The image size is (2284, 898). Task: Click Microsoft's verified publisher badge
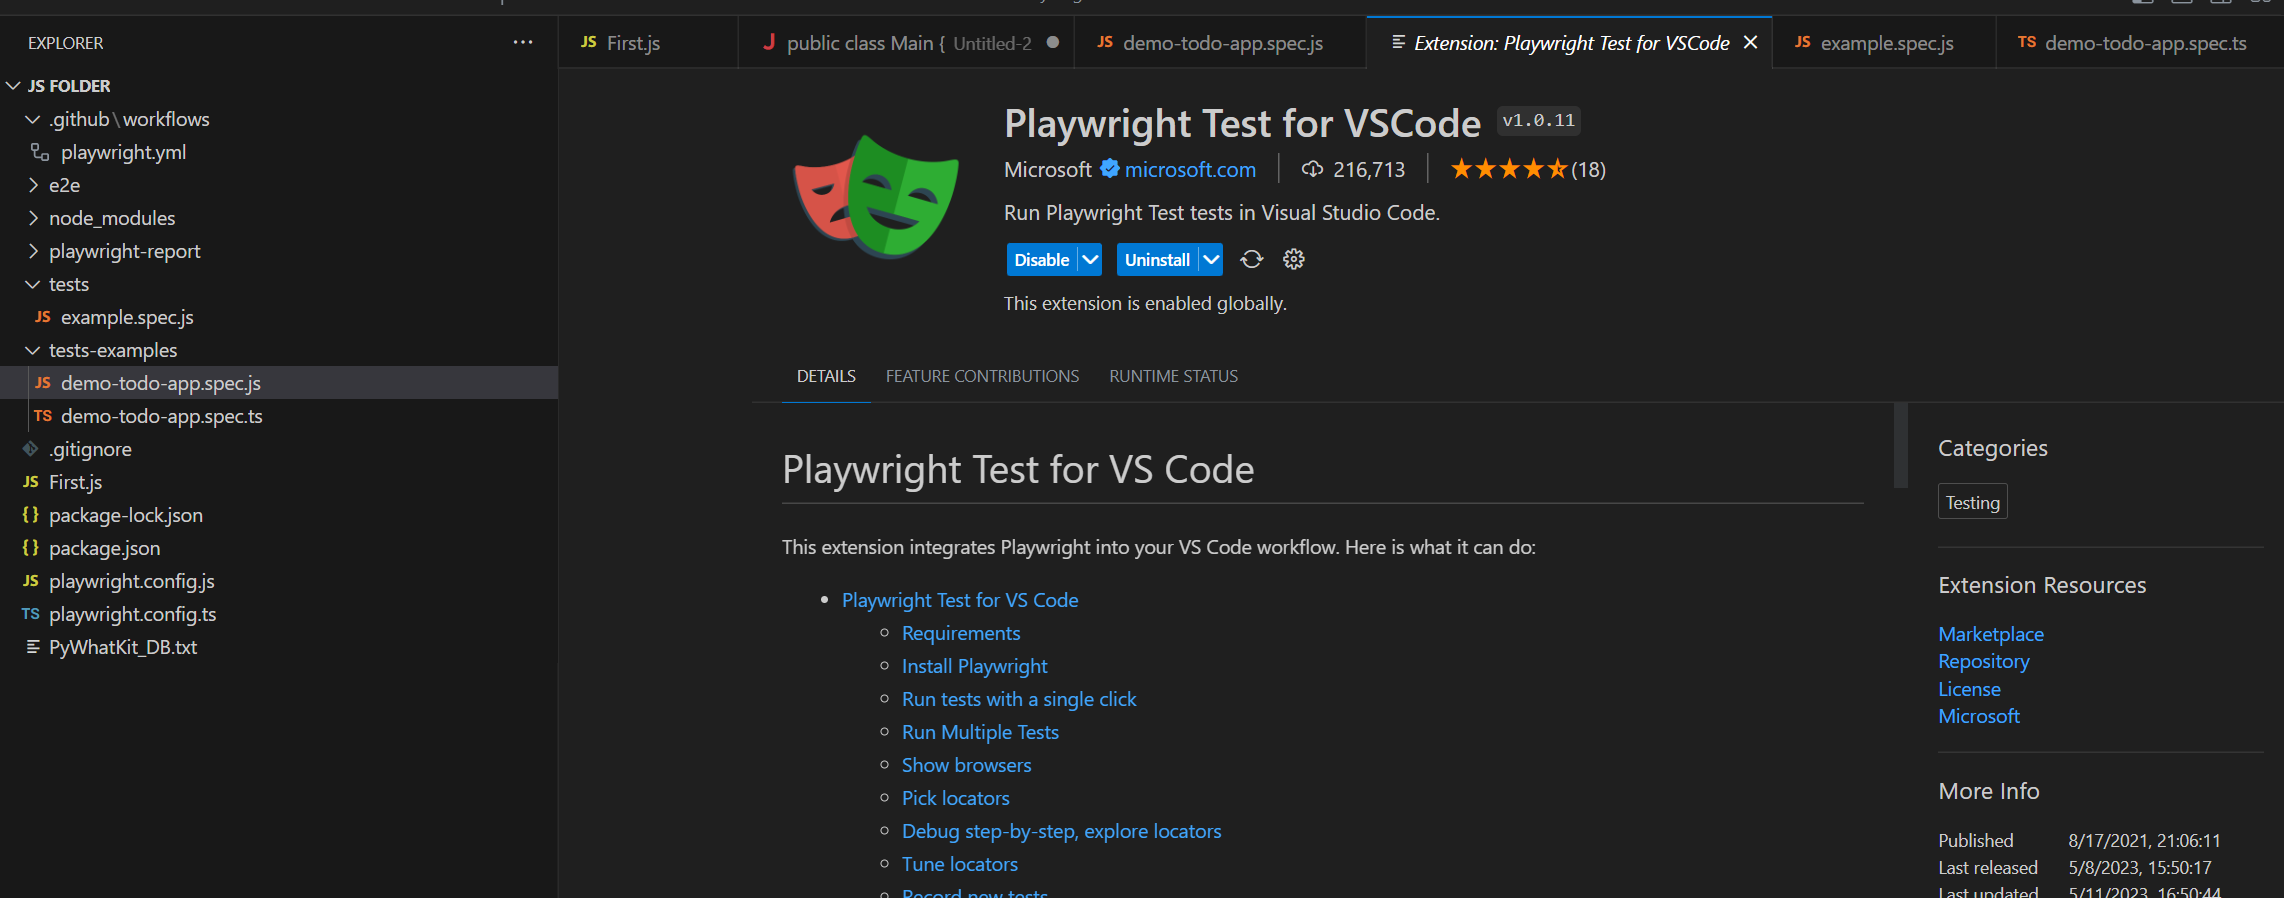[1108, 169]
